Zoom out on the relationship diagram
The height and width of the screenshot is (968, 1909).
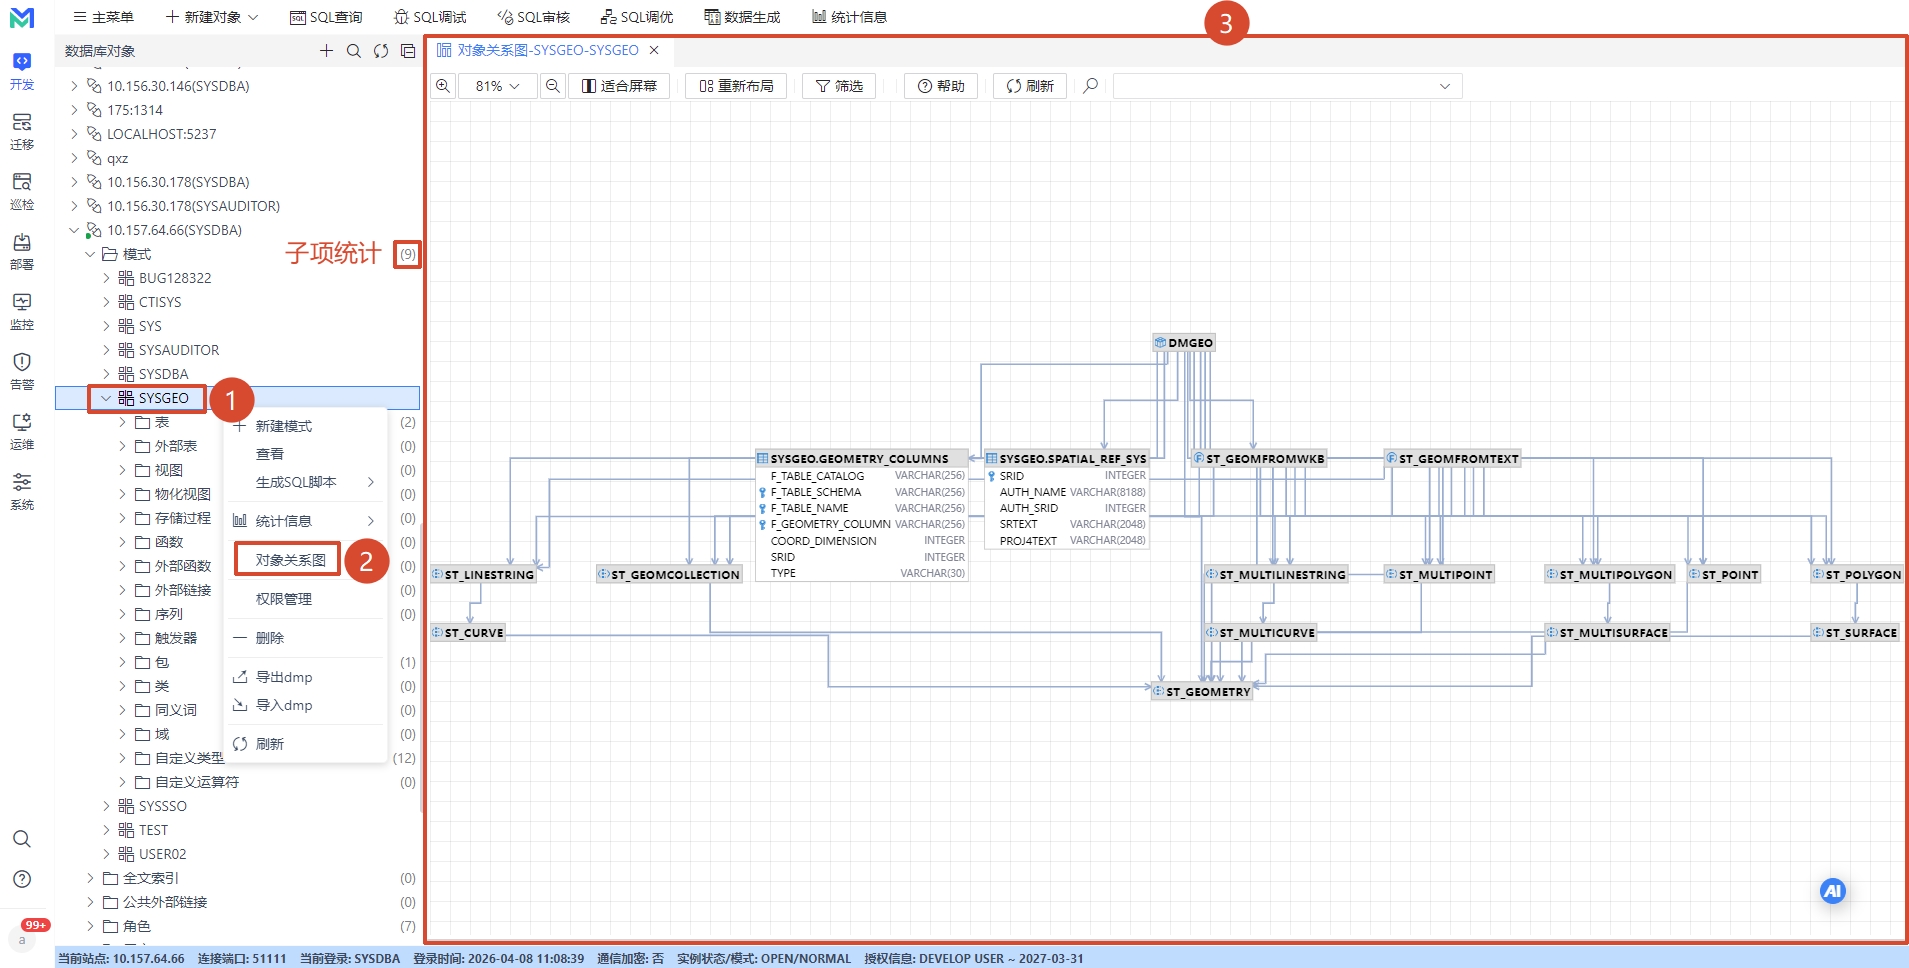[552, 86]
